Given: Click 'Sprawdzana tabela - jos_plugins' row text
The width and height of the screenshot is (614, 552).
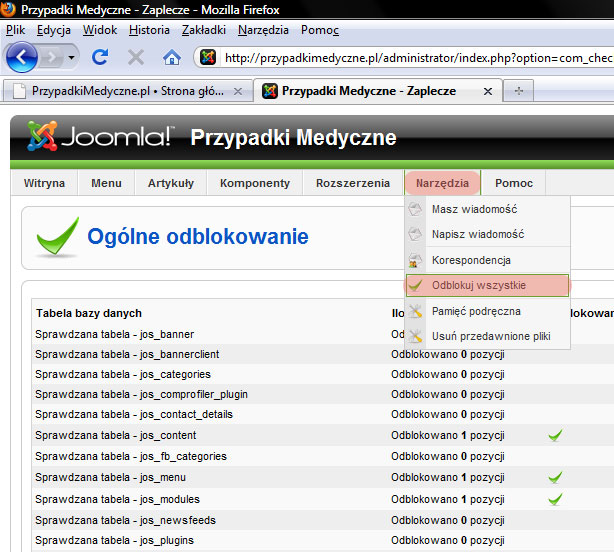Looking at the screenshot, I should click(114, 541).
